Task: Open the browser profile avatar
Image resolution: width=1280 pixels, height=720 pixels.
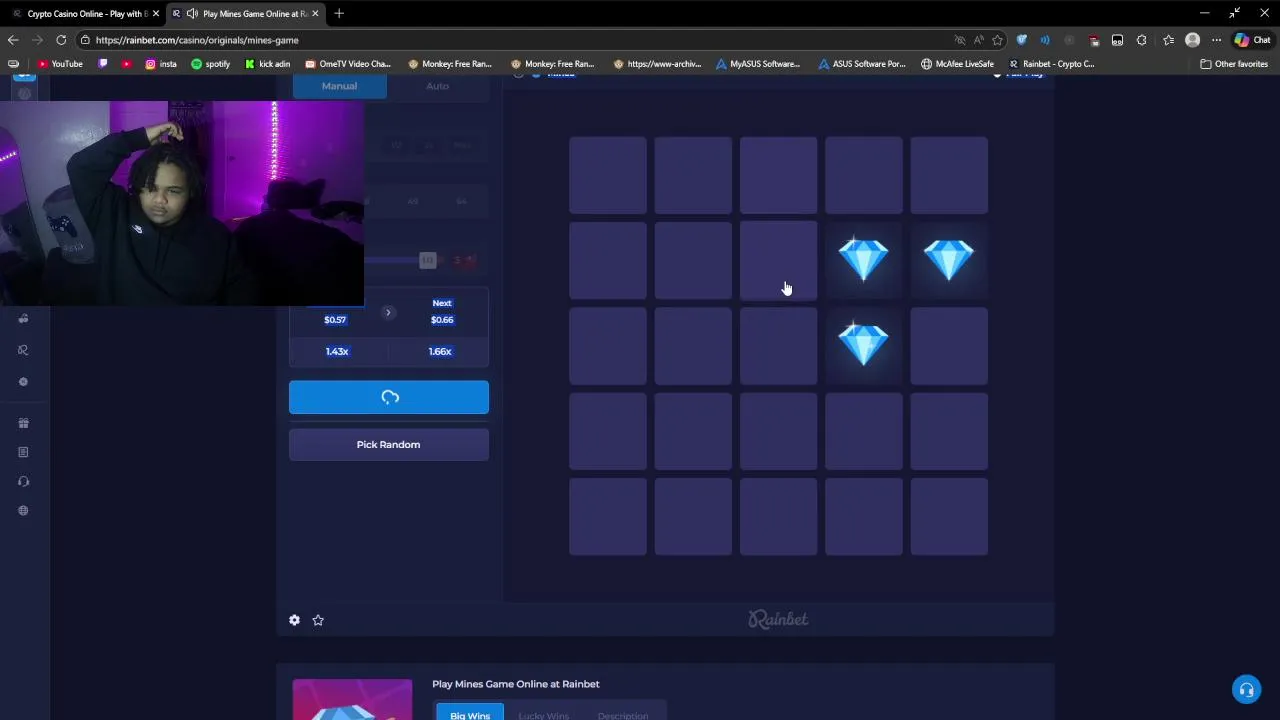Action: (x=1192, y=40)
